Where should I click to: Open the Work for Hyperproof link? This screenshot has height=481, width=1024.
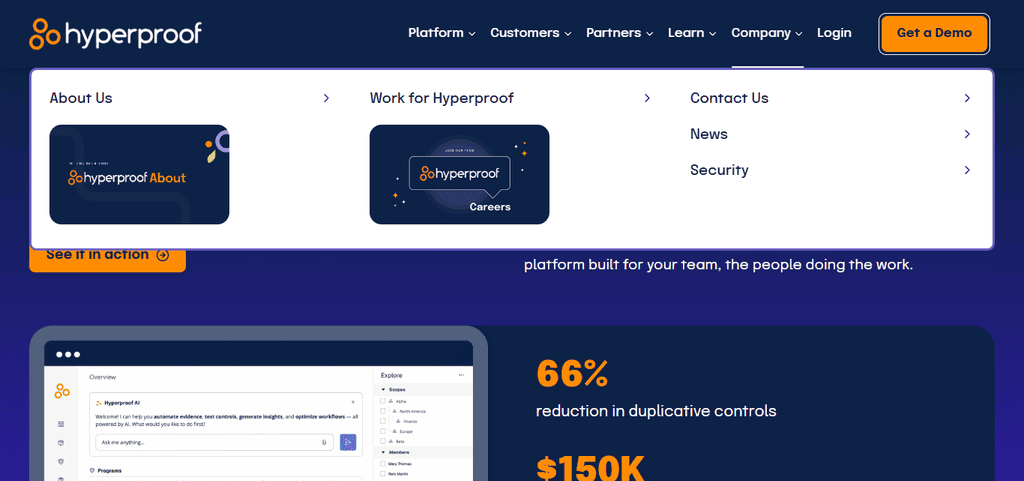coord(441,98)
